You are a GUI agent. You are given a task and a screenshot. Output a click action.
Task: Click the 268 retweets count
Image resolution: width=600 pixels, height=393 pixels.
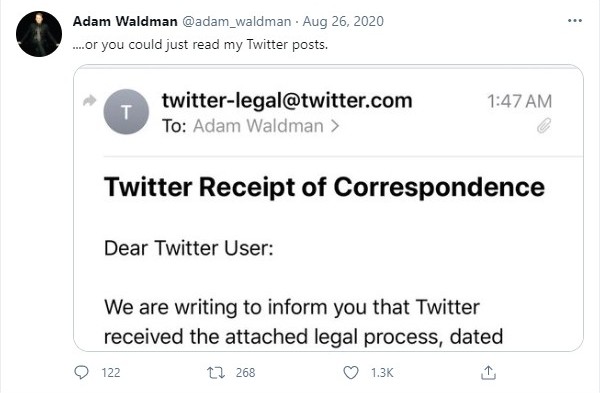click(x=245, y=373)
